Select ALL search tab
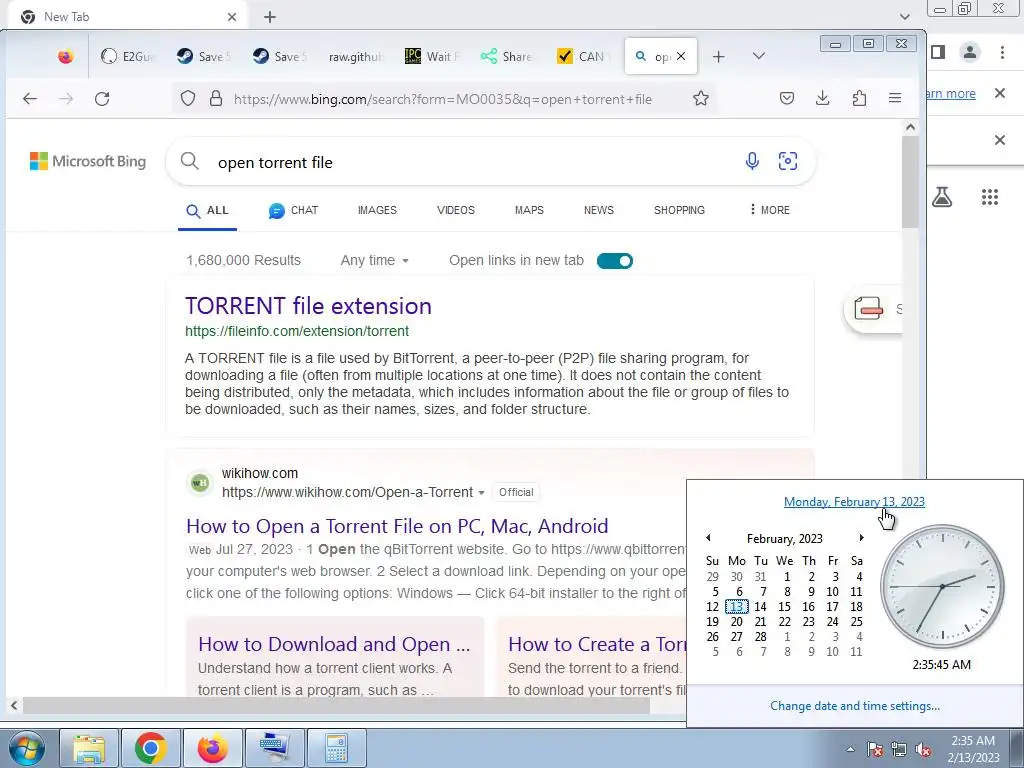1024x768 pixels. point(208,210)
